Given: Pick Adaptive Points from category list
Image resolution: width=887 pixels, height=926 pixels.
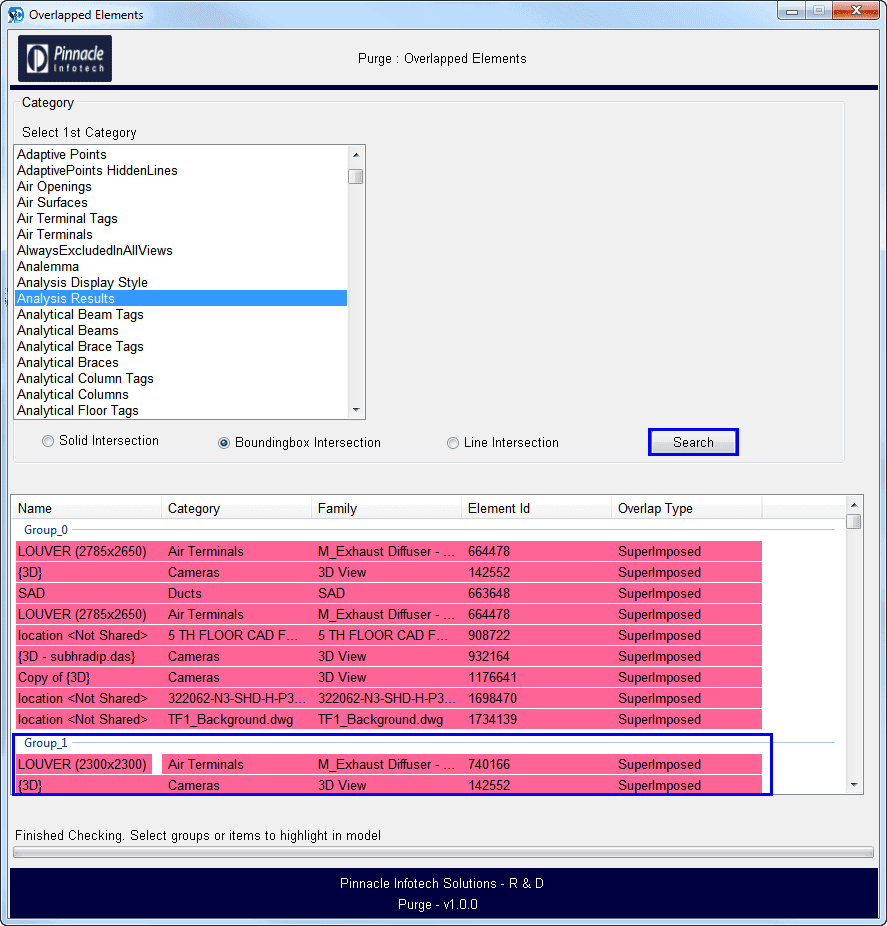Looking at the screenshot, I should 62,154.
